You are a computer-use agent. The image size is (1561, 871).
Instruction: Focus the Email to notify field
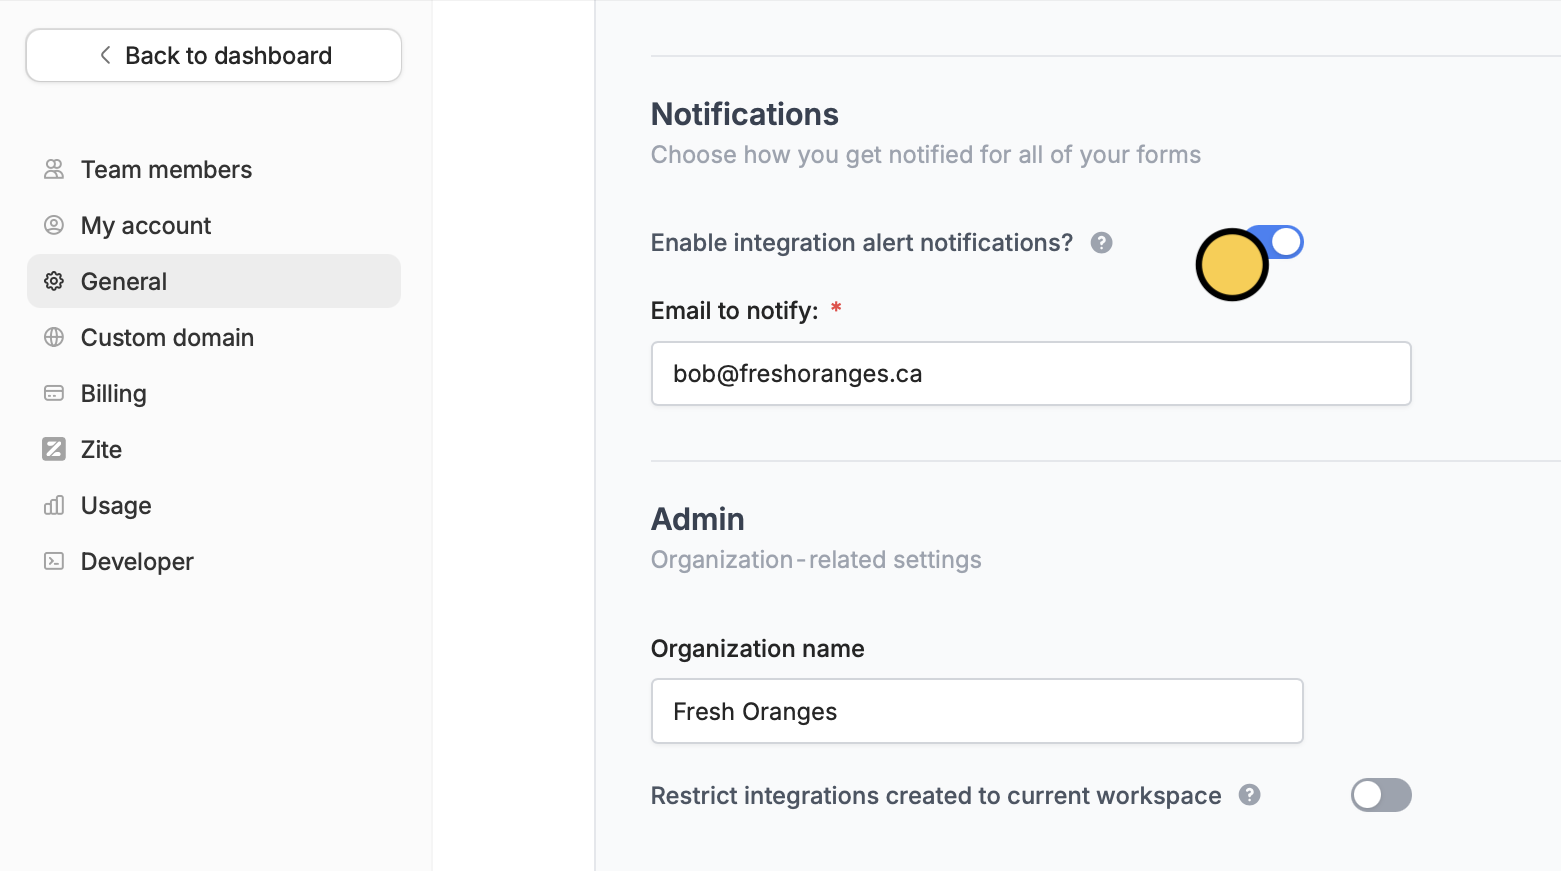[1030, 373]
